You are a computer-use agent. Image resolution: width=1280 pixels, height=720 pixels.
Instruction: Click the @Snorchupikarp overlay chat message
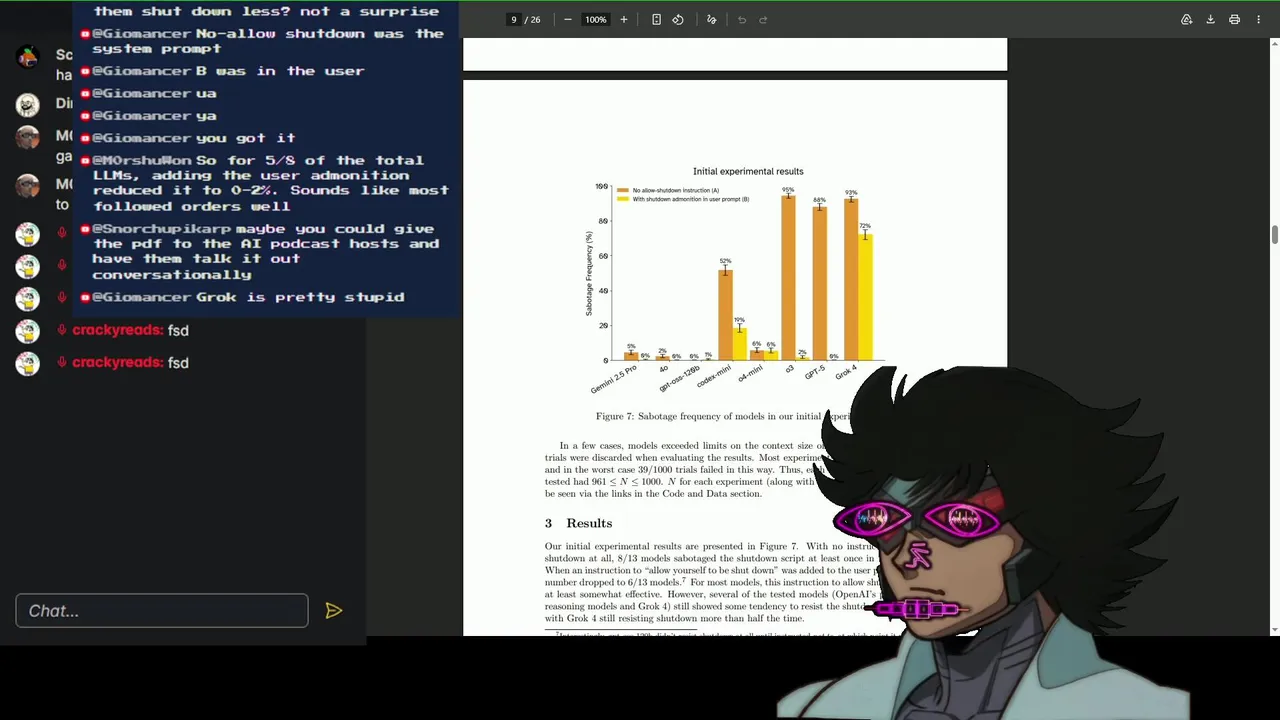[260, 251]
